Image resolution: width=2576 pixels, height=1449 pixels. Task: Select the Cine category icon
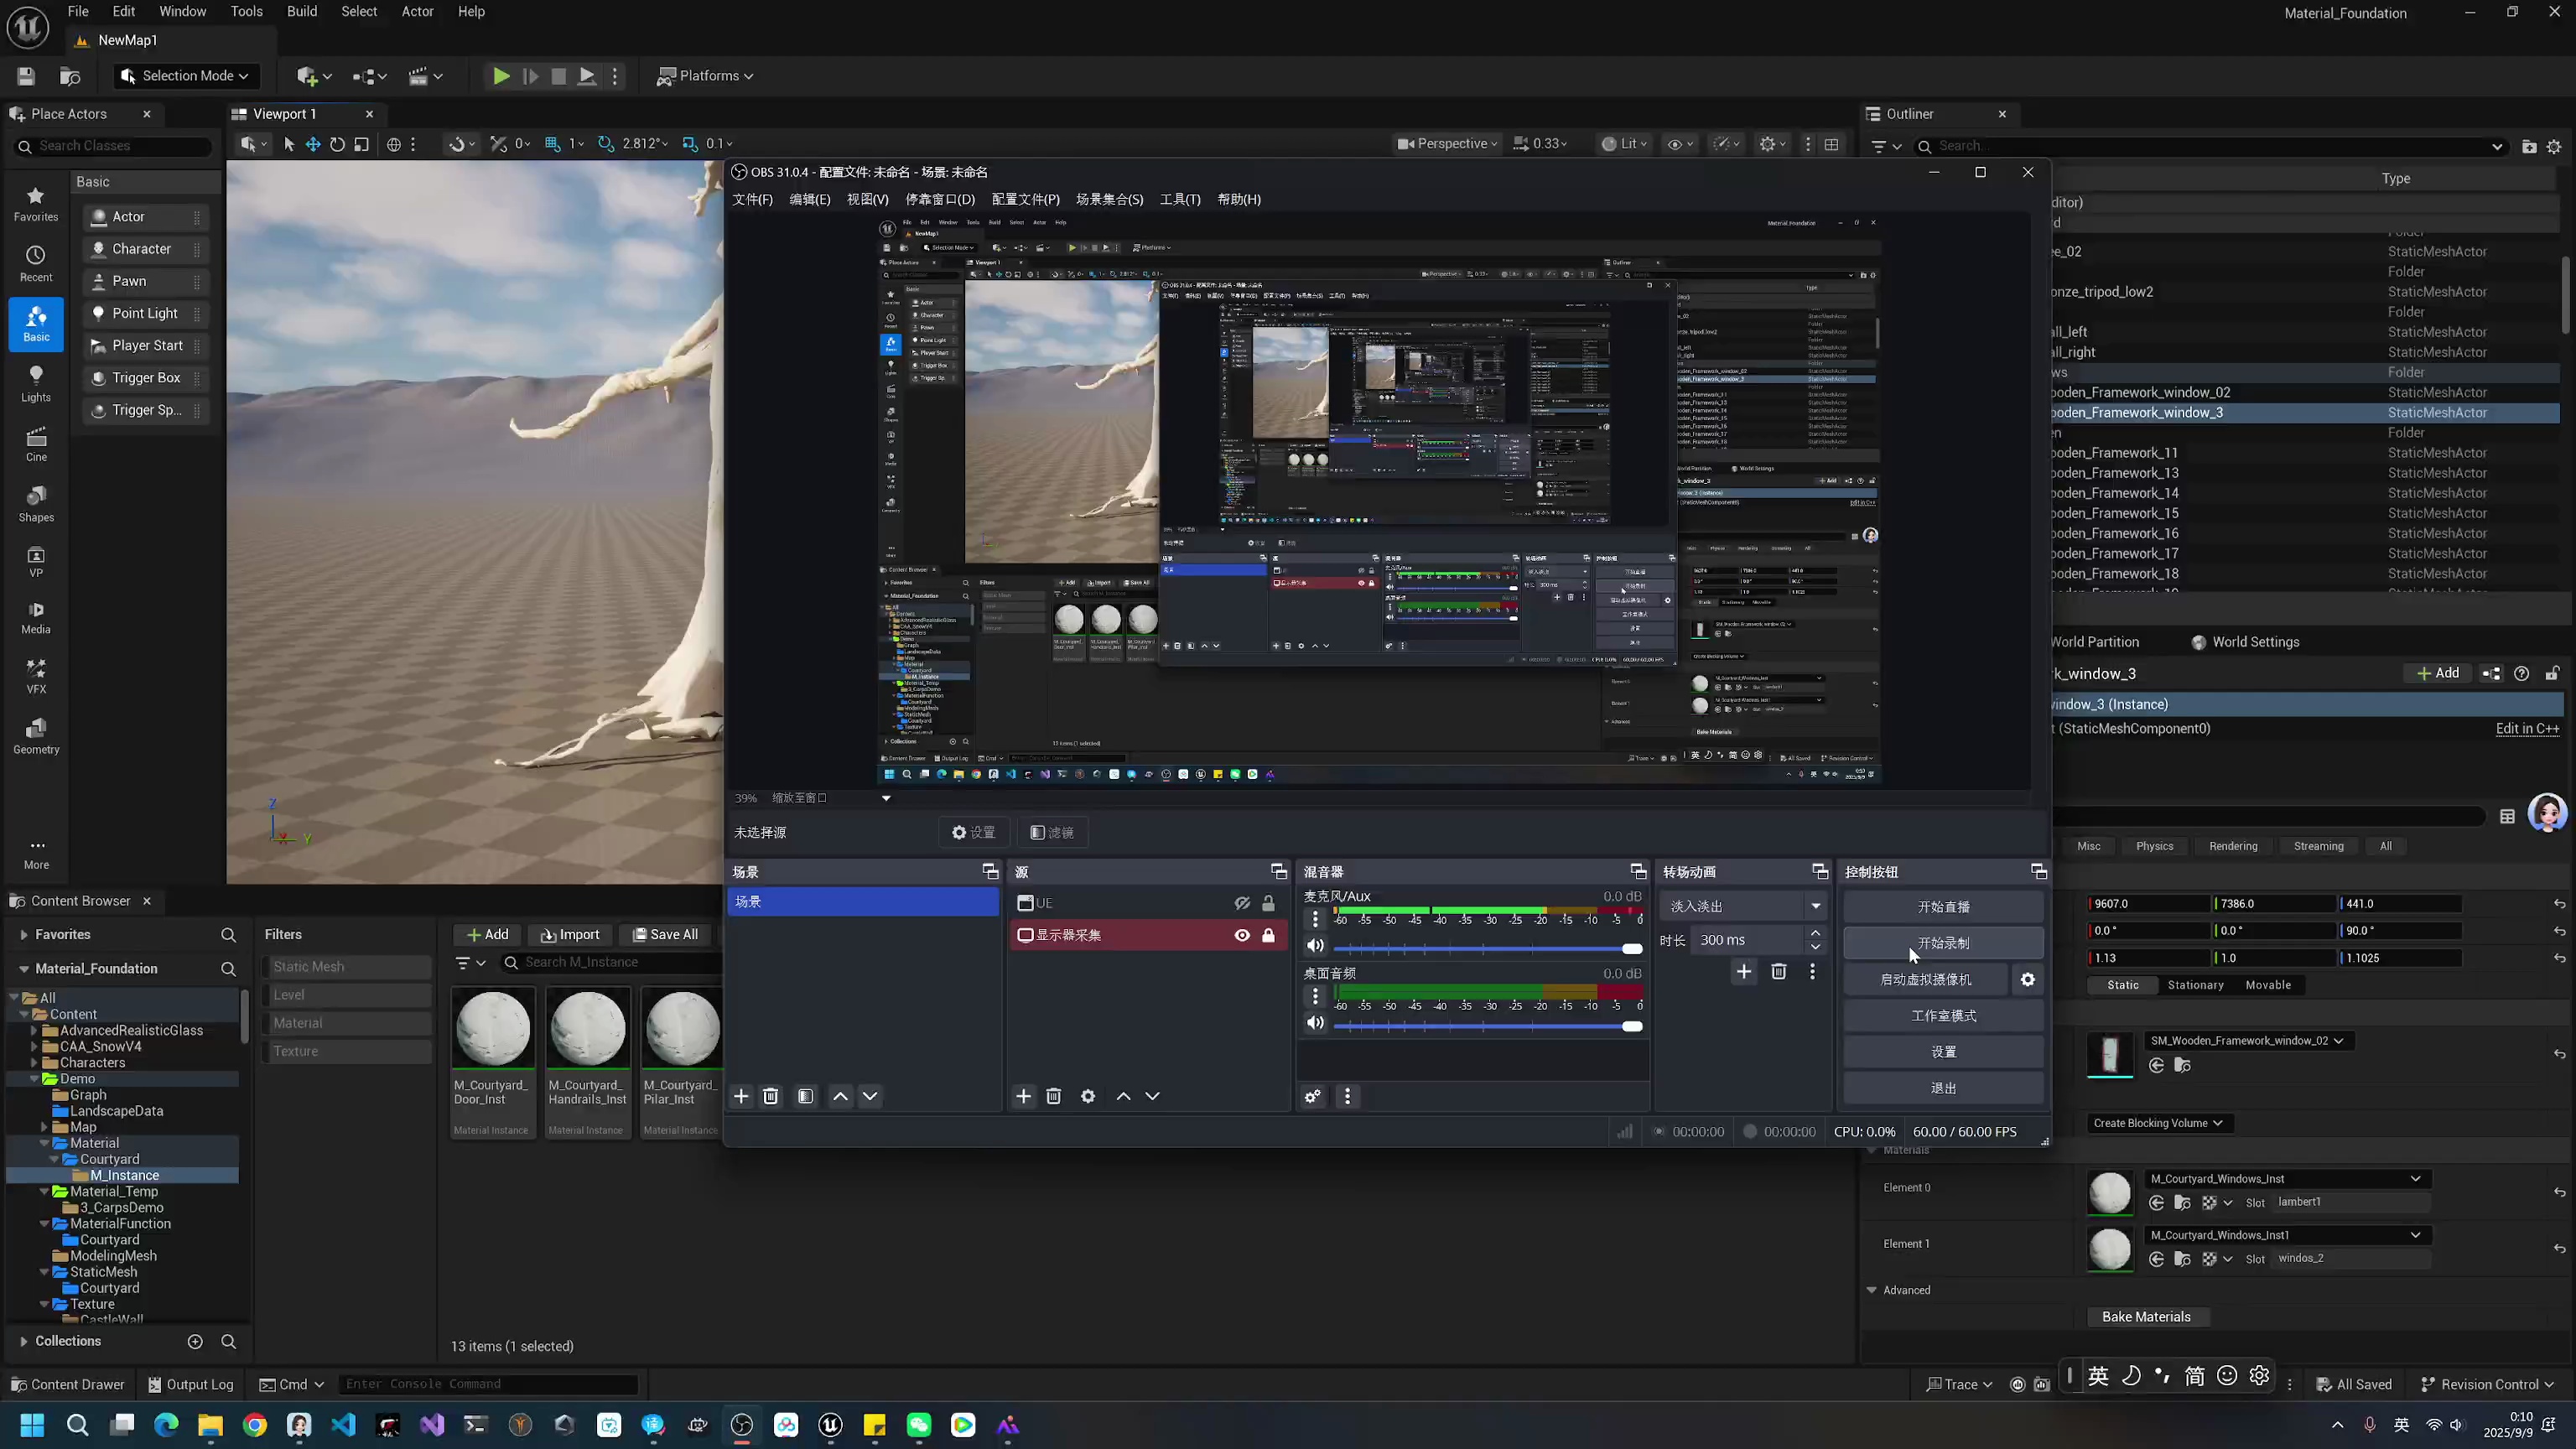pos(36,444)
